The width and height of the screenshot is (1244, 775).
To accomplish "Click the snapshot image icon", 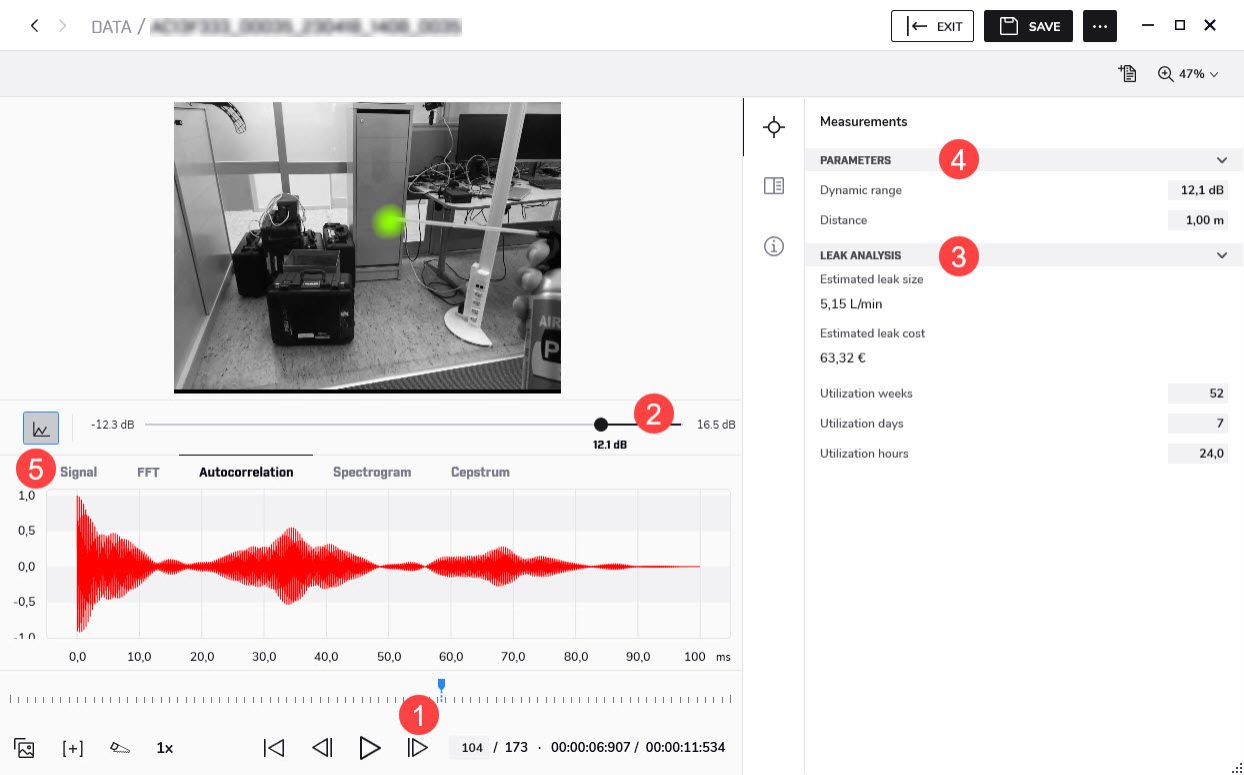I will click(x=25, y=748).
